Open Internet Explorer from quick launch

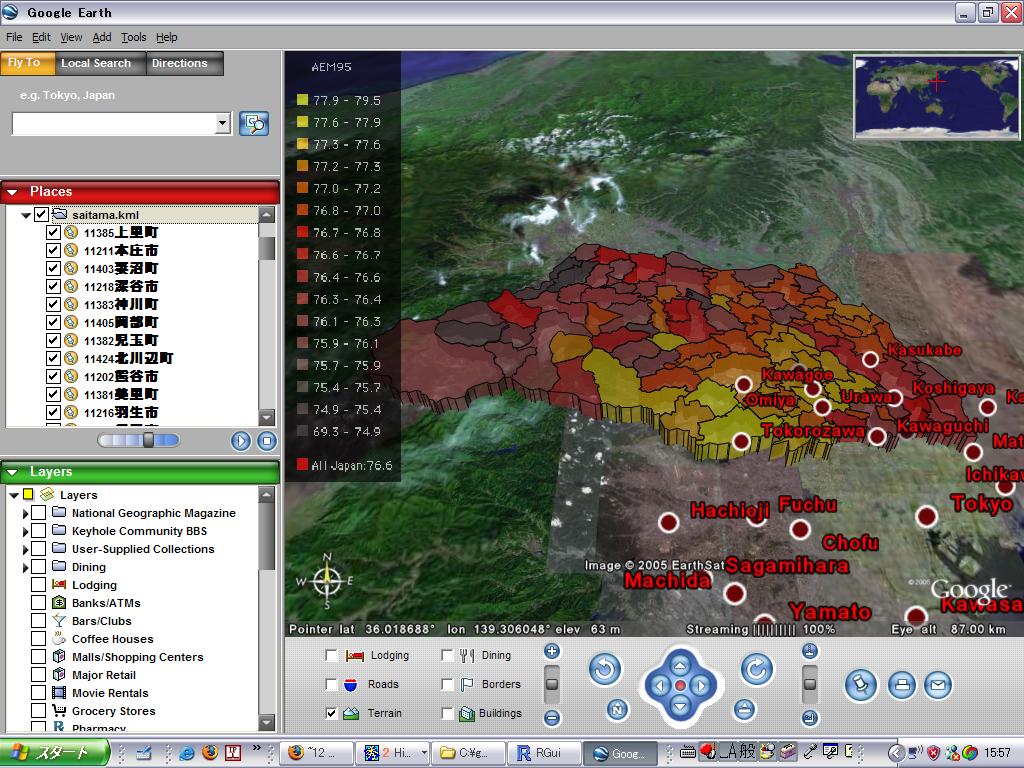[x=187, y=753]
